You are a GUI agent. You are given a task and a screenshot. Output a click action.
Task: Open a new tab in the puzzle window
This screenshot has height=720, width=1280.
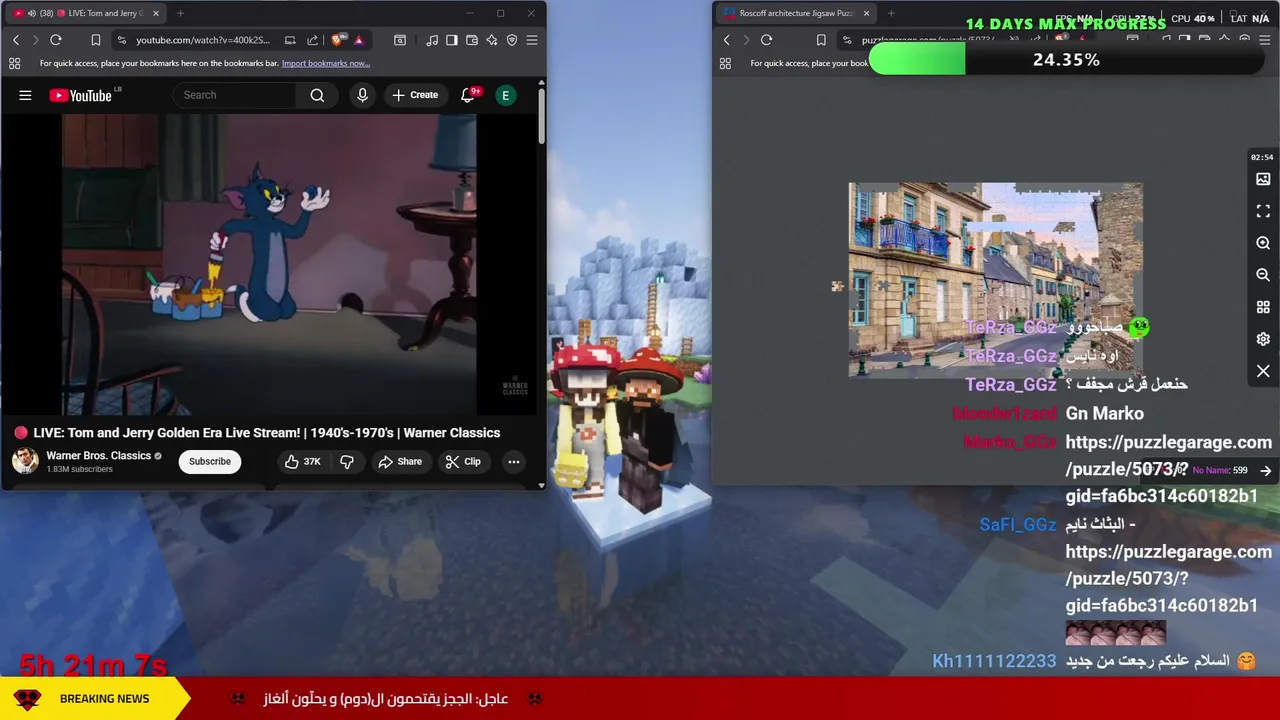coord(891,13)
